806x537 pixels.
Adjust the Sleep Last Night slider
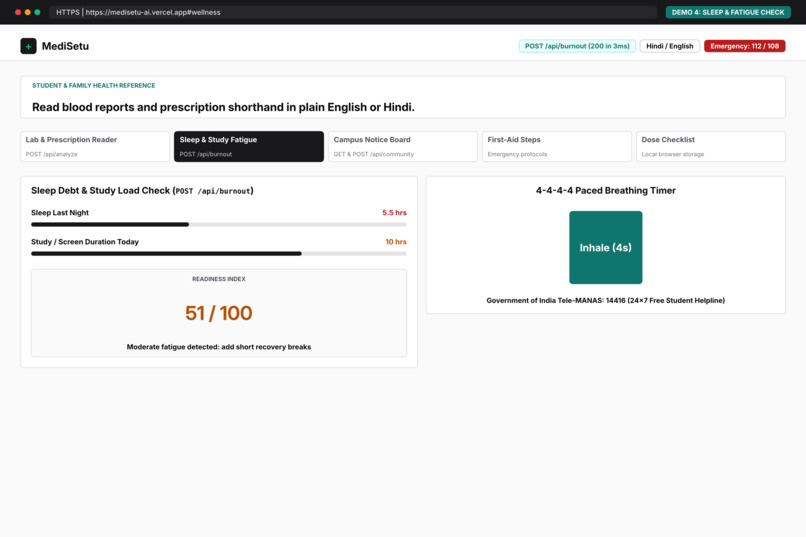(218, 225)
